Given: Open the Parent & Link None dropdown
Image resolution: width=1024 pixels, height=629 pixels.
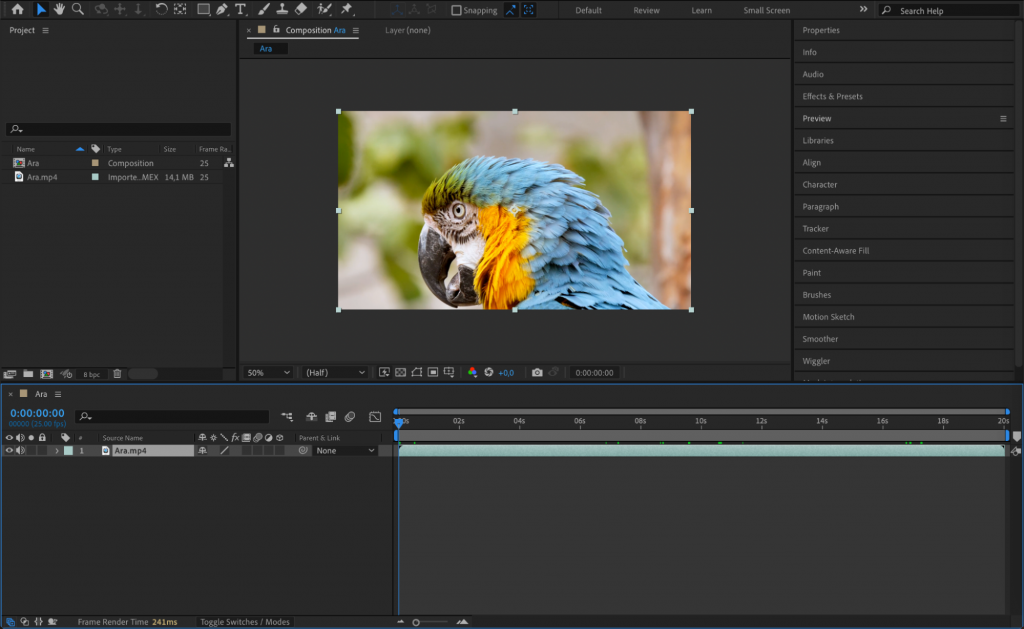Looking at the screenshot, I should pos(344,450).
